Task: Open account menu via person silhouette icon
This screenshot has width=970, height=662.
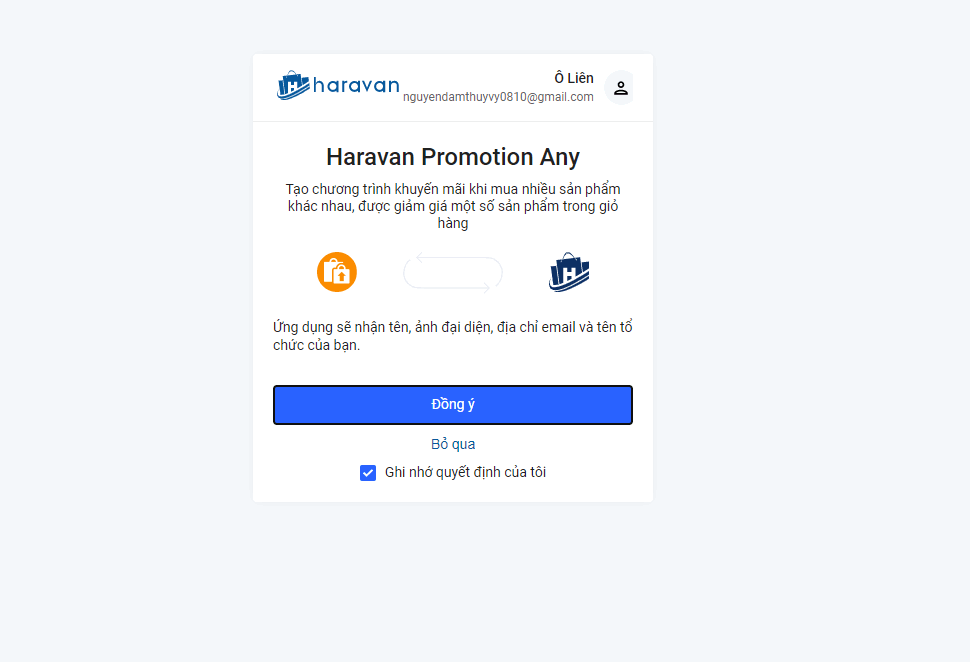Action: tap(620, 88)
